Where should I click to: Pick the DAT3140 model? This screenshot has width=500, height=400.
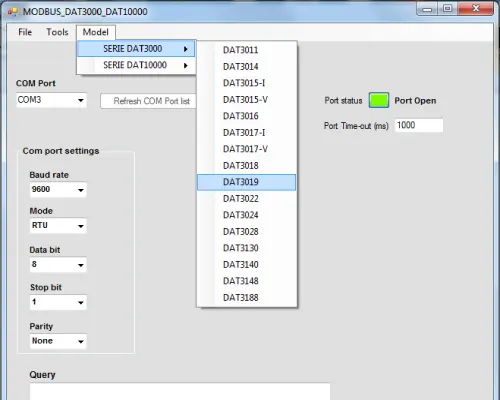[x=246, y=265]
